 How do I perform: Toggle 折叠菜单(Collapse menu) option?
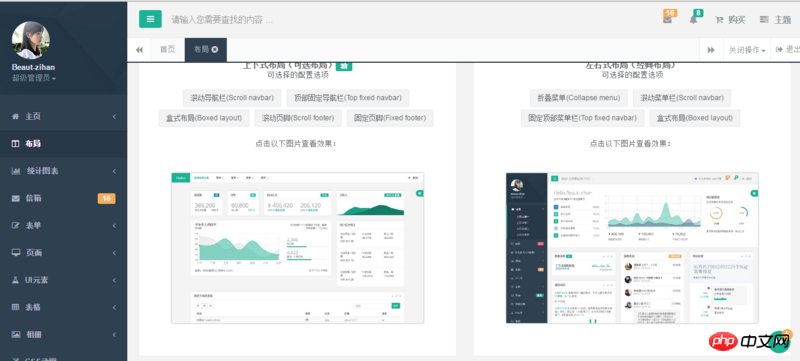pyautogui.click(x=579, y=98)
